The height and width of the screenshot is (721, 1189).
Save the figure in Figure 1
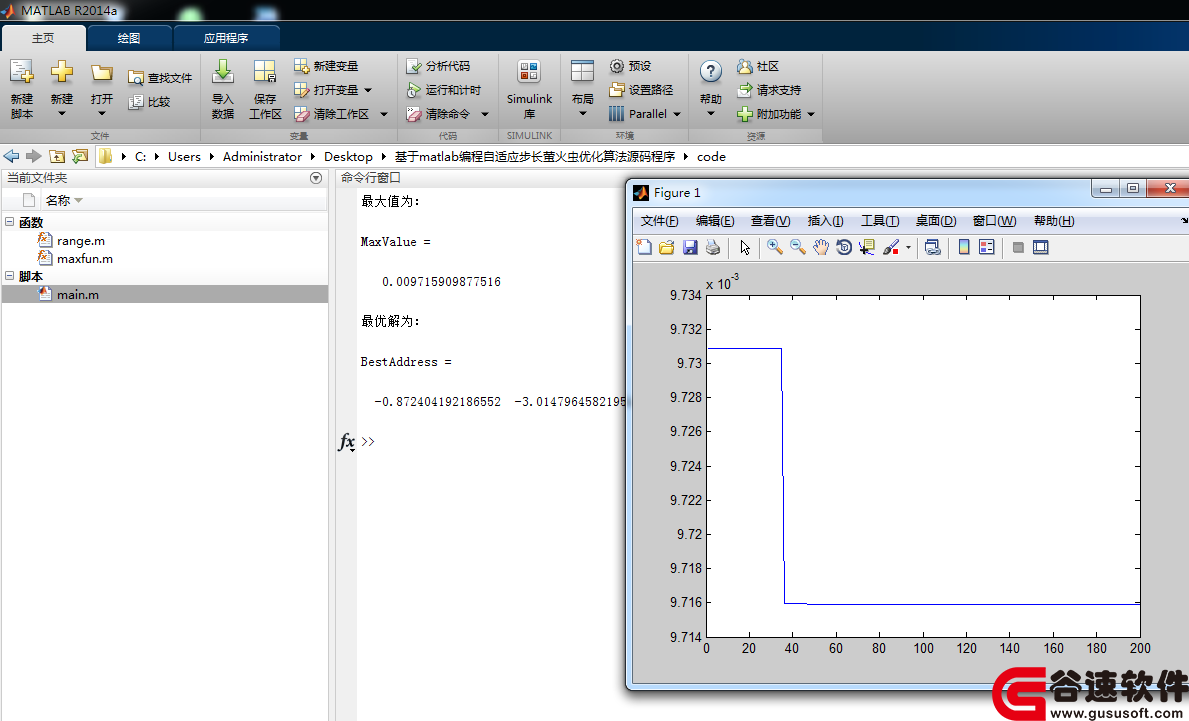click(x=690, y=247)
